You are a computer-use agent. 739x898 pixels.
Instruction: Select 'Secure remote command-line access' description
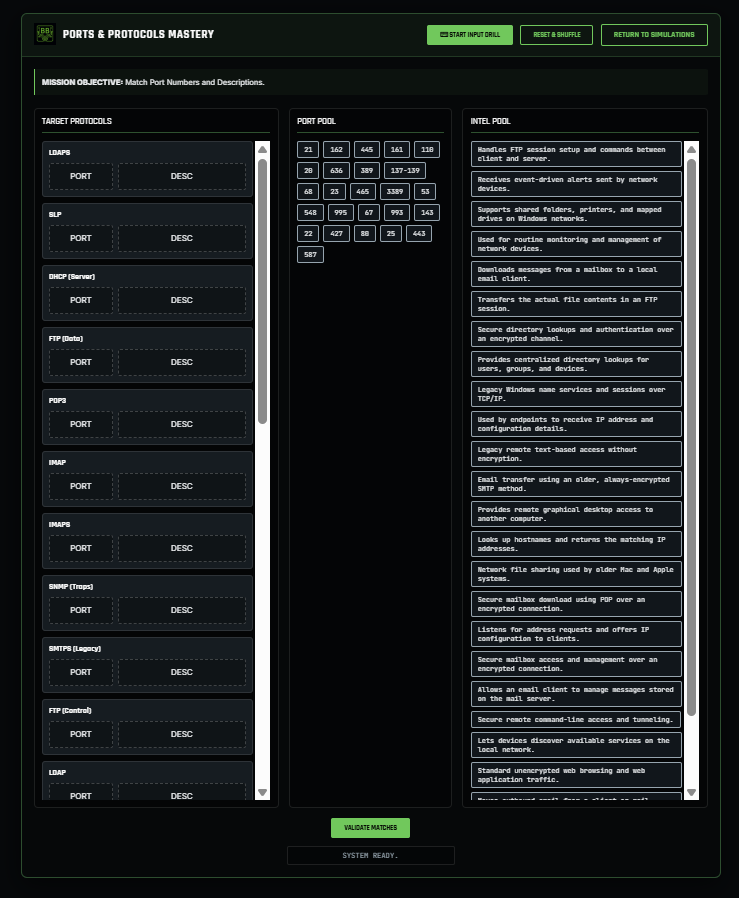576,720
